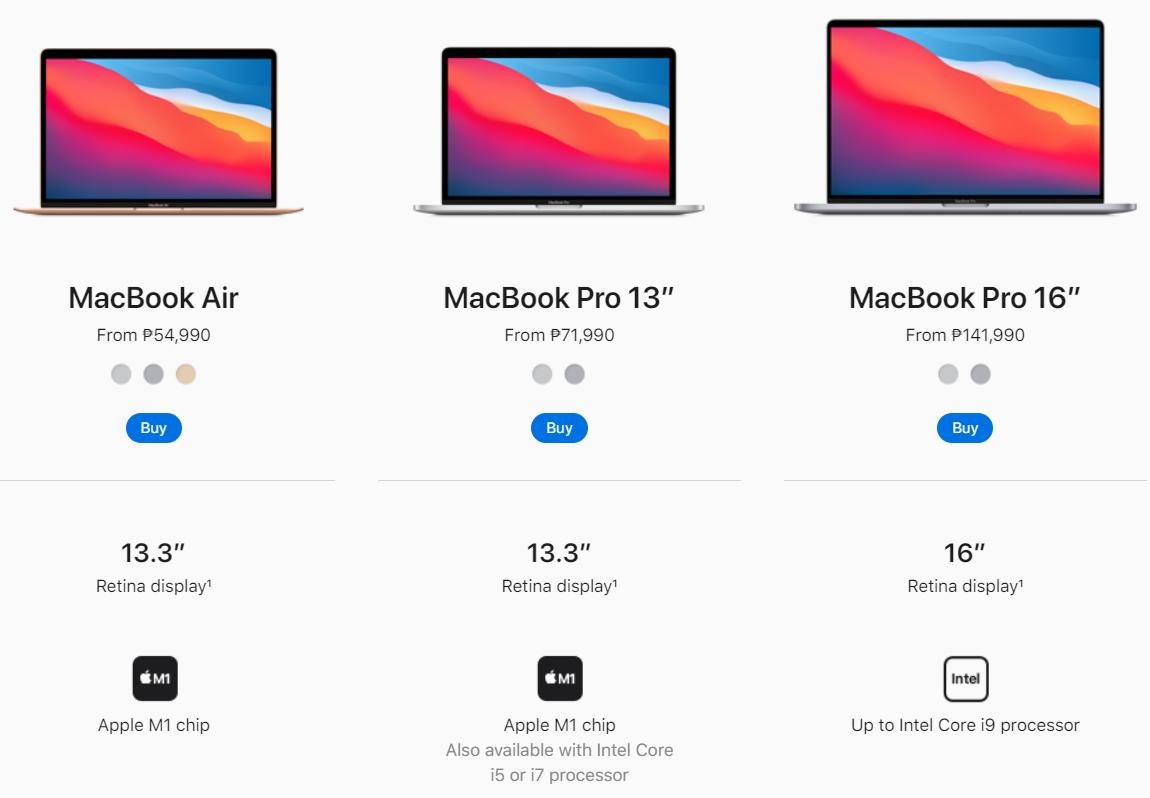Select the gold color swatch for MacBook Air
The image size is (1150, 798).
(186, 374)
